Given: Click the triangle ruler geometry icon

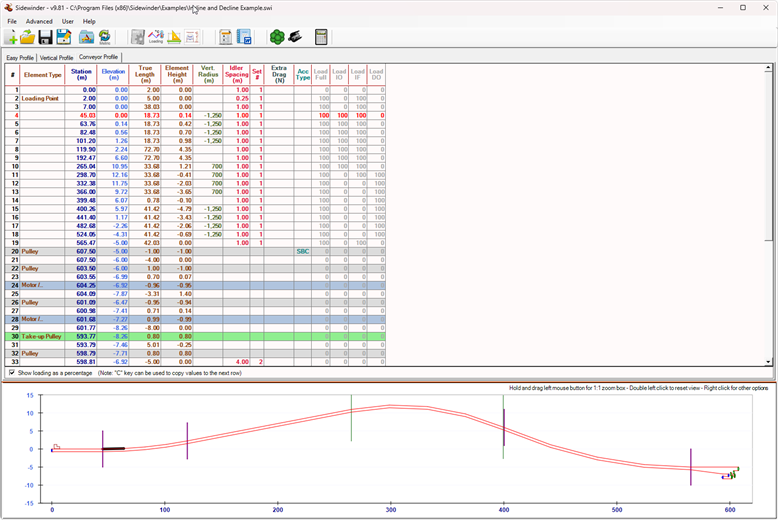Looking at the screenshot, I should 174,37.
